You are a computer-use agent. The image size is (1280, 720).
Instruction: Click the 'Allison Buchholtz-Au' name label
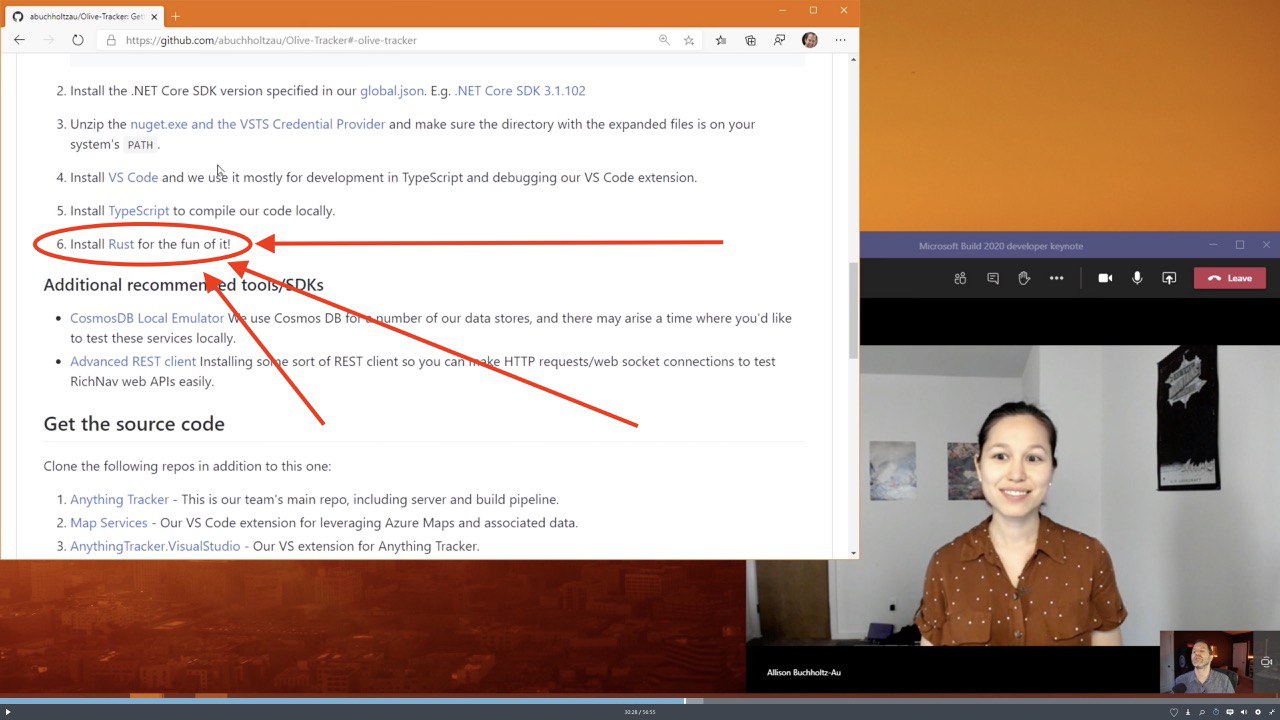point(804,672)
